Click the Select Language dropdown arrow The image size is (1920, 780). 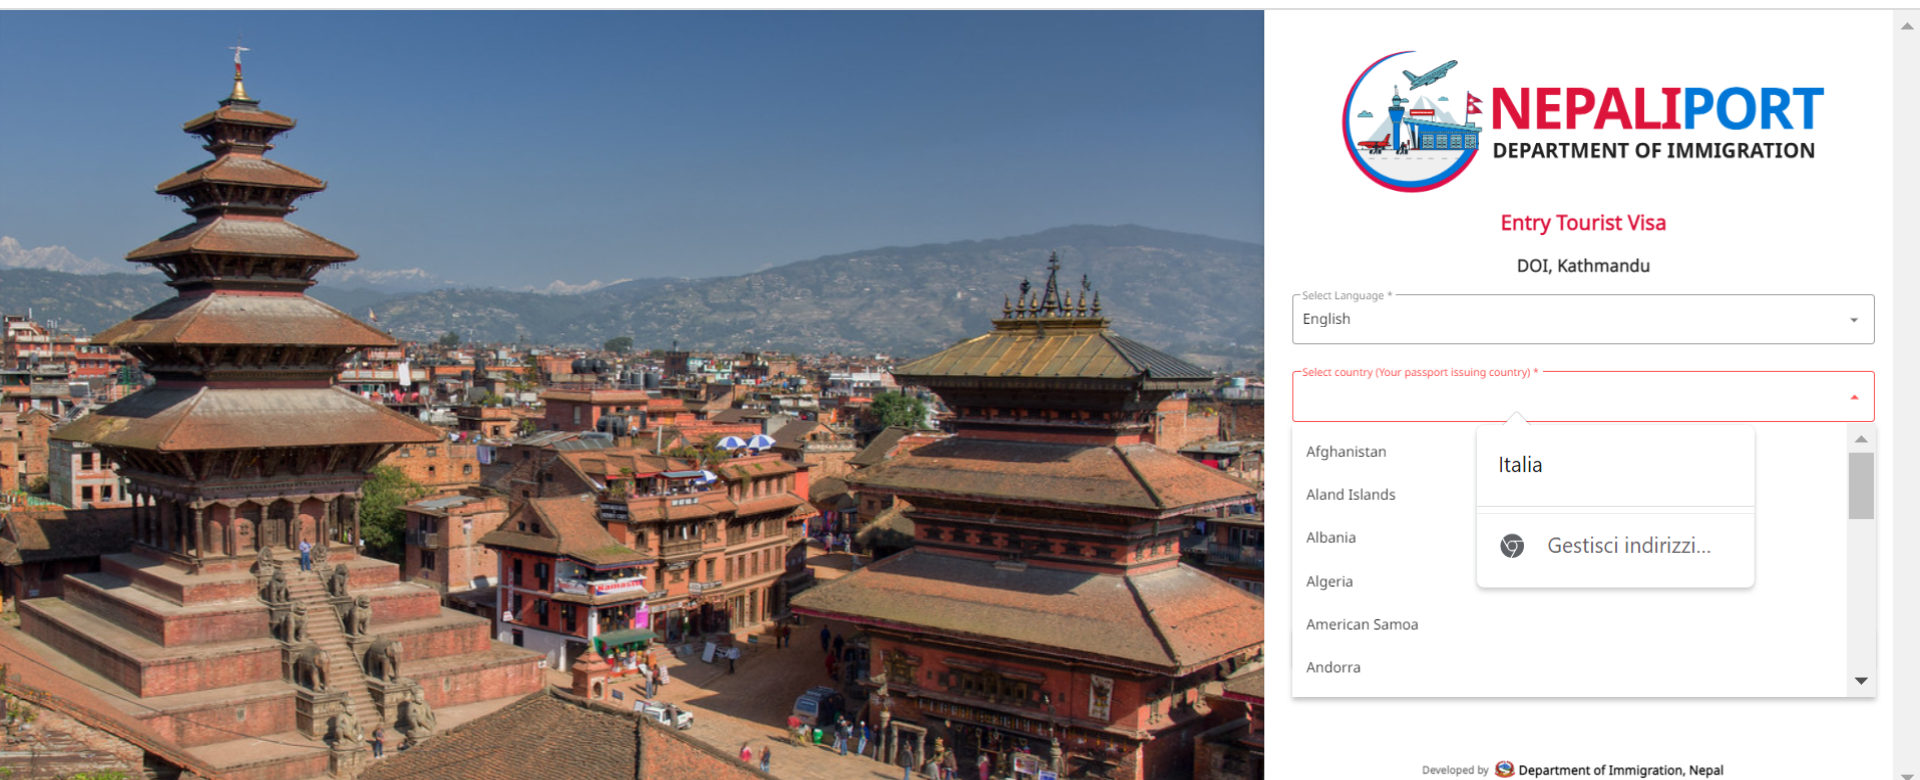pos(1854,320)
